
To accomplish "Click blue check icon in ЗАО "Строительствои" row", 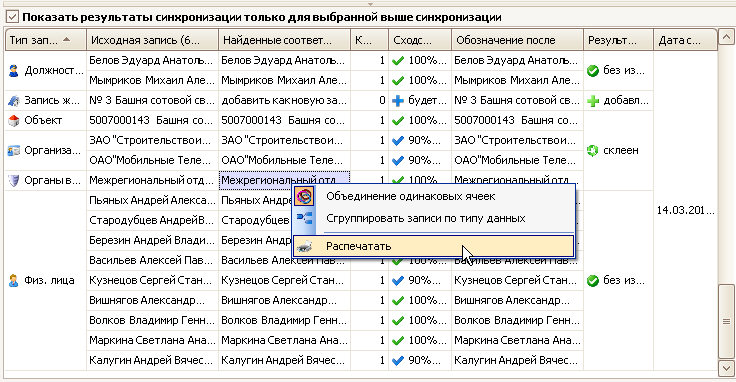I will point(398,140).
